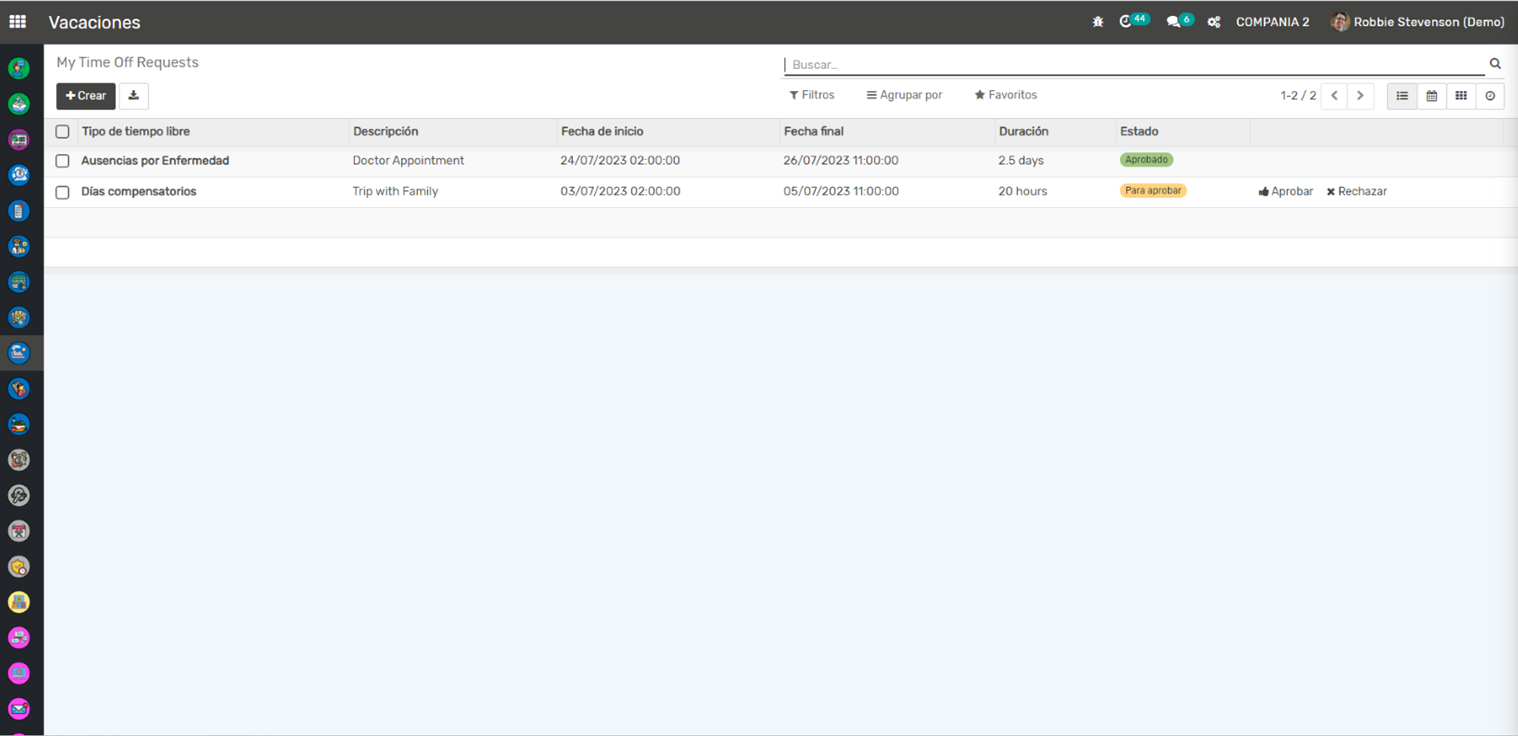The width and height of the screenshot is (1518, 736).
Task: Click Aprobar on the Días compensatorios row
Action: (1286, 191)
